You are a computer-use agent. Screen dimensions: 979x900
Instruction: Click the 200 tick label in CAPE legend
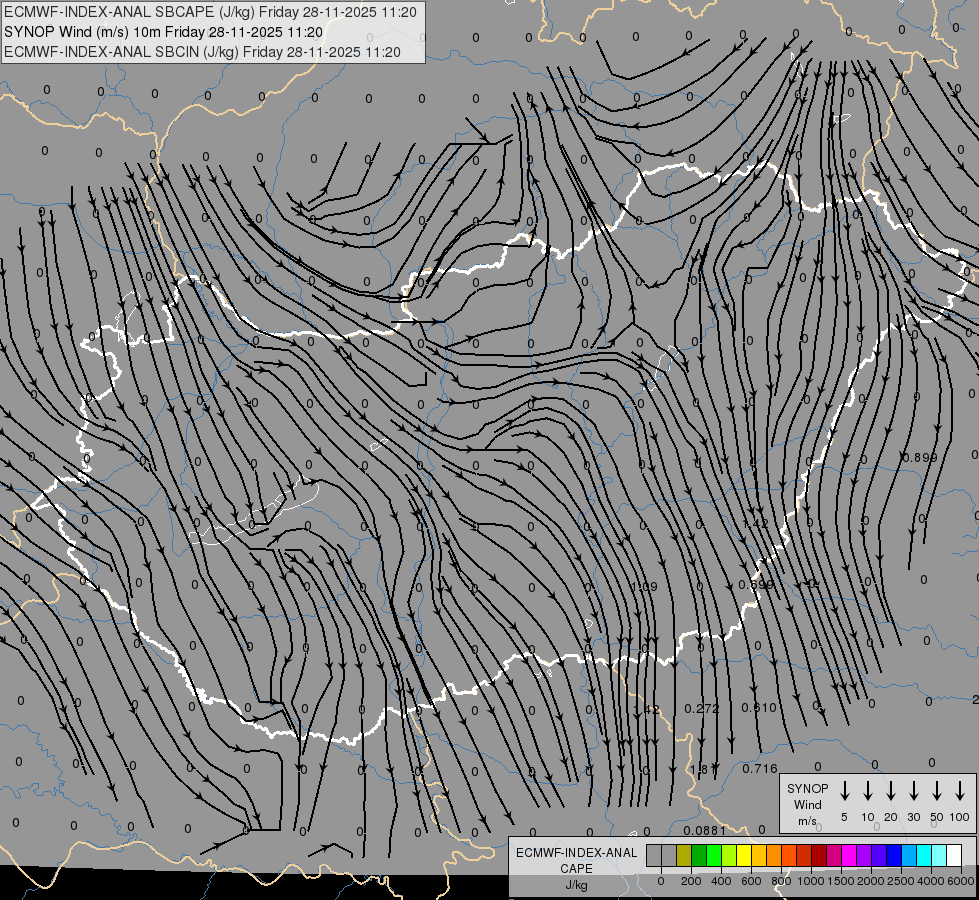point(691,881)
